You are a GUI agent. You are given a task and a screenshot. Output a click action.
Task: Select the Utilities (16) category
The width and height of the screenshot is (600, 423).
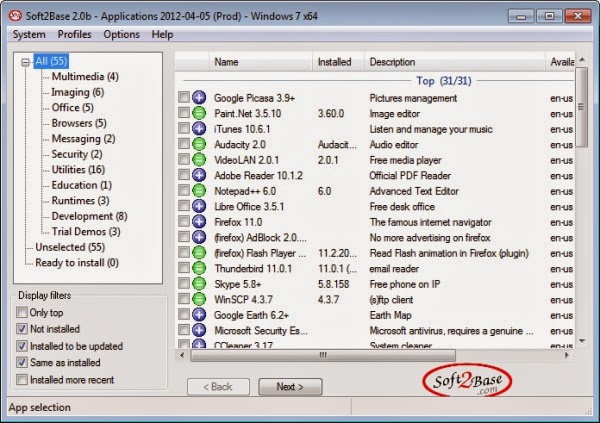[x=78, y=170]
